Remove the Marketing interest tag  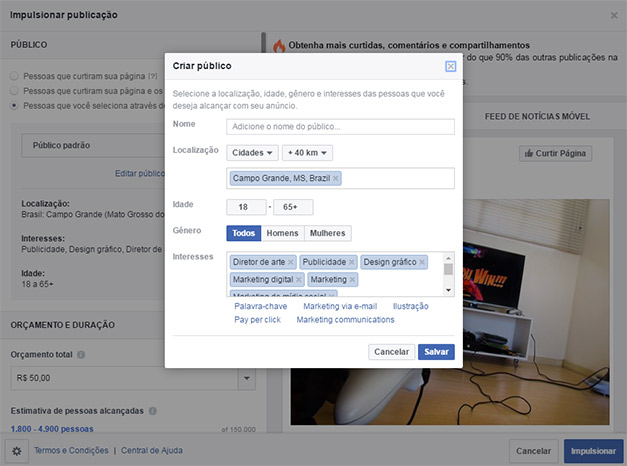coord(352,280)
